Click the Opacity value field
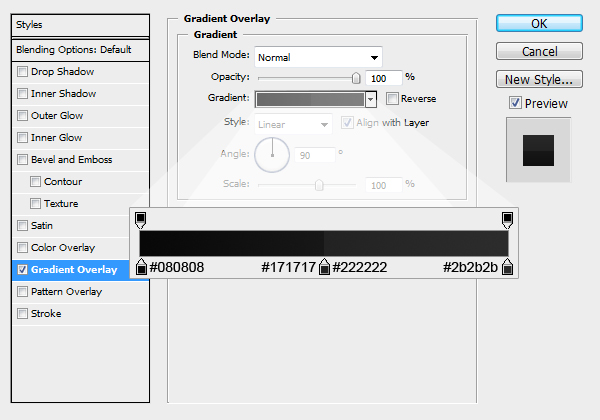This screenshot has width=600, height=420. pyautogui.click(x=383, y=78)
